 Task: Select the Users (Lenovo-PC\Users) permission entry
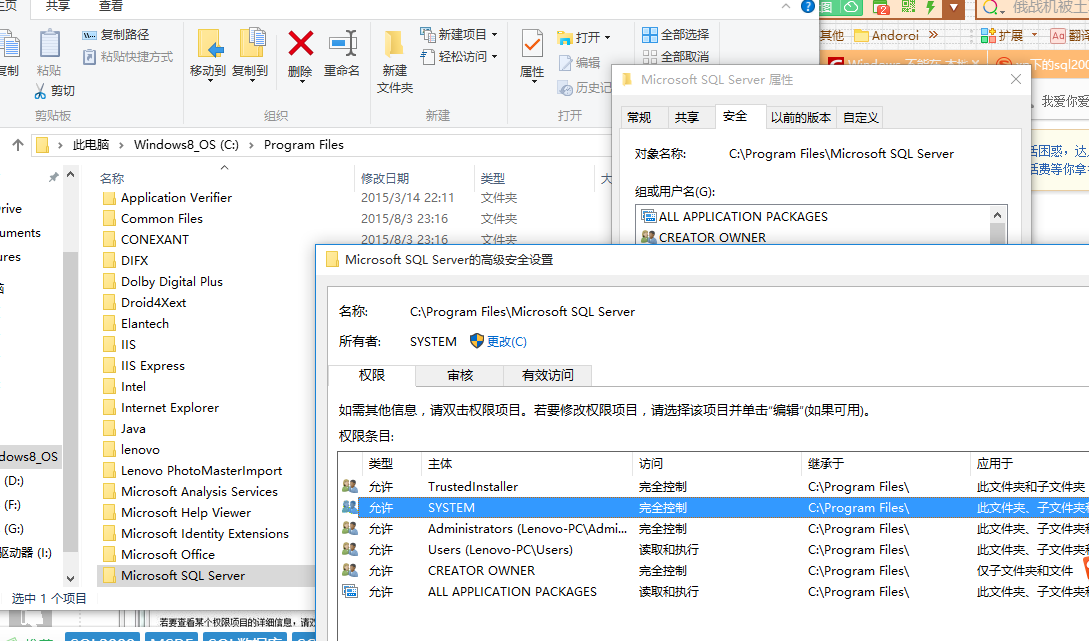point(713,549)
